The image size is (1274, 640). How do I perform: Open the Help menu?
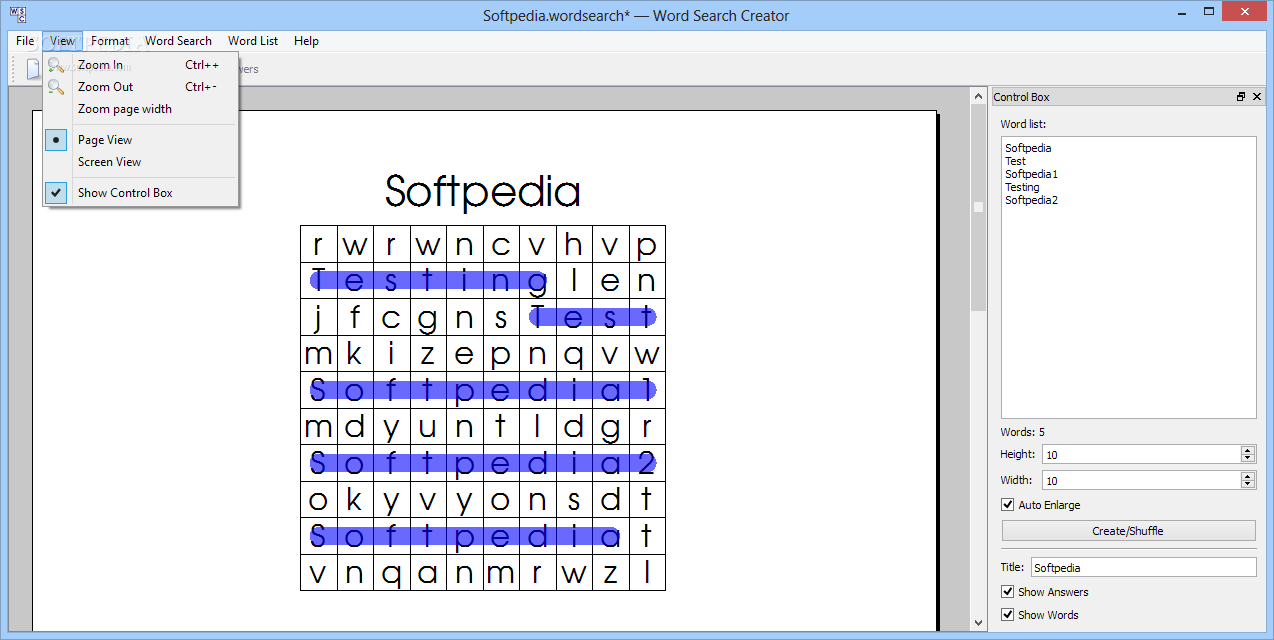306,41
